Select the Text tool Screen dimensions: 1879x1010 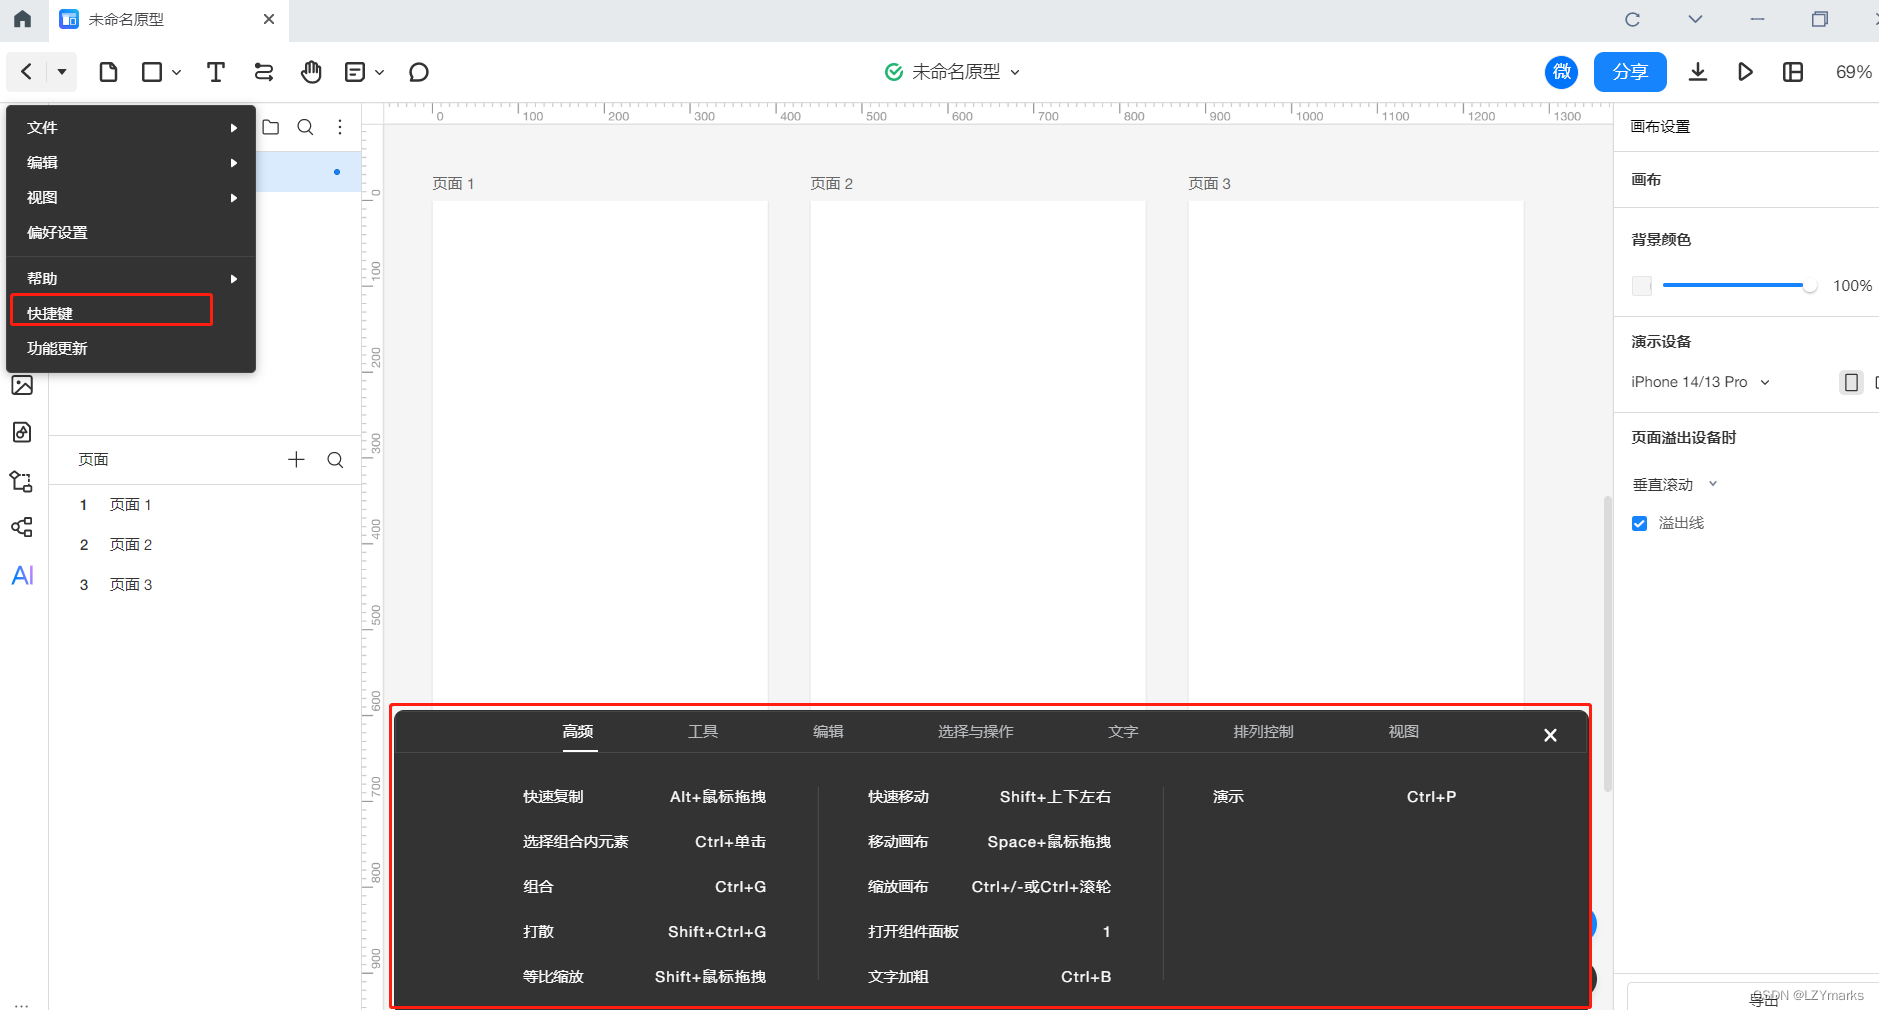216,72
